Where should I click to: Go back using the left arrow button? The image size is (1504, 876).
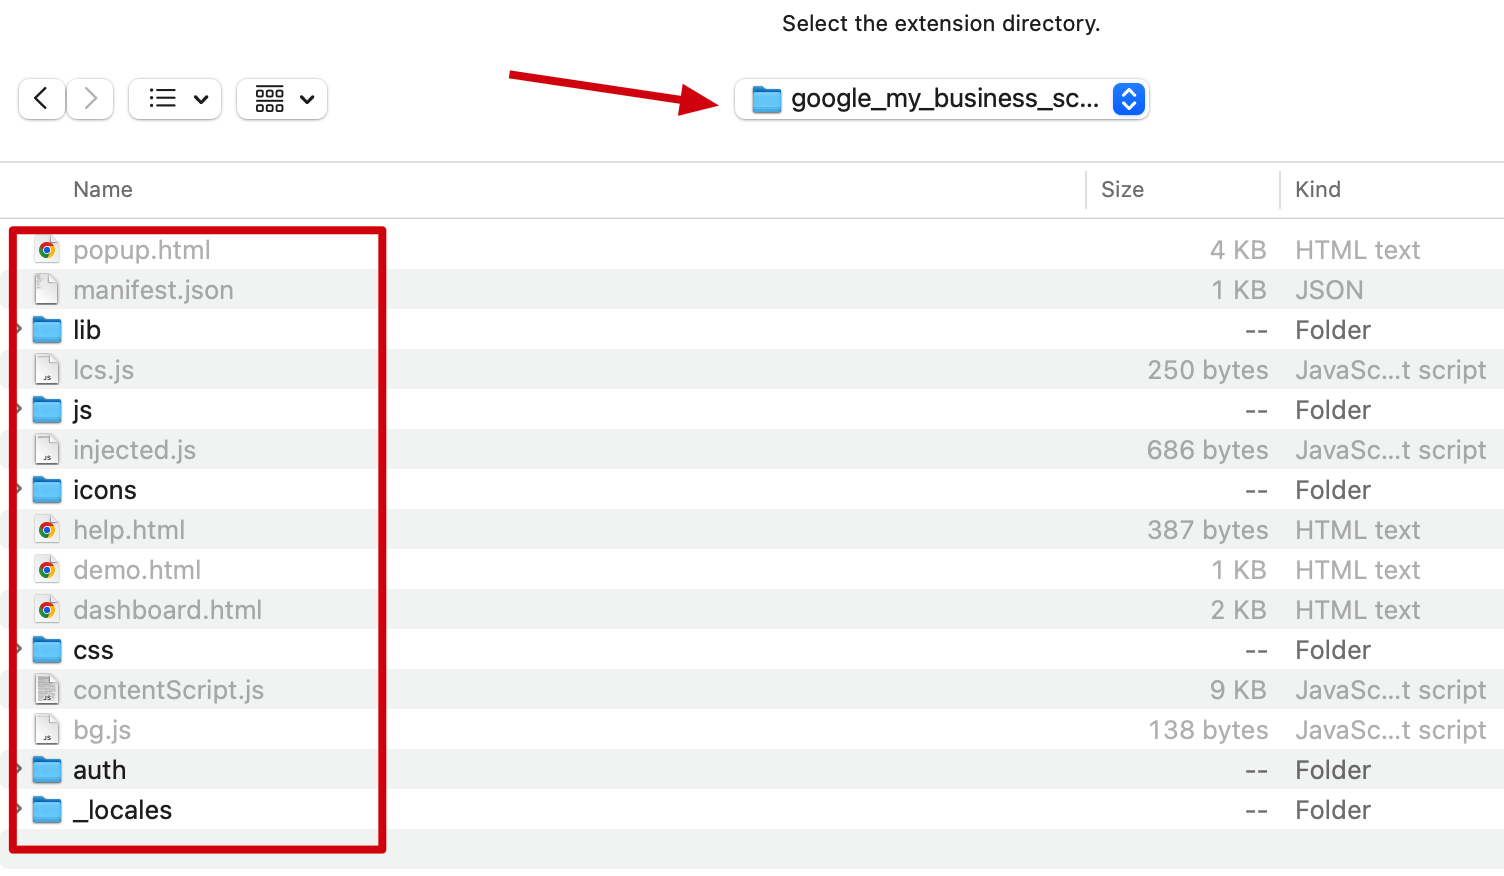[x=41, y=98]
